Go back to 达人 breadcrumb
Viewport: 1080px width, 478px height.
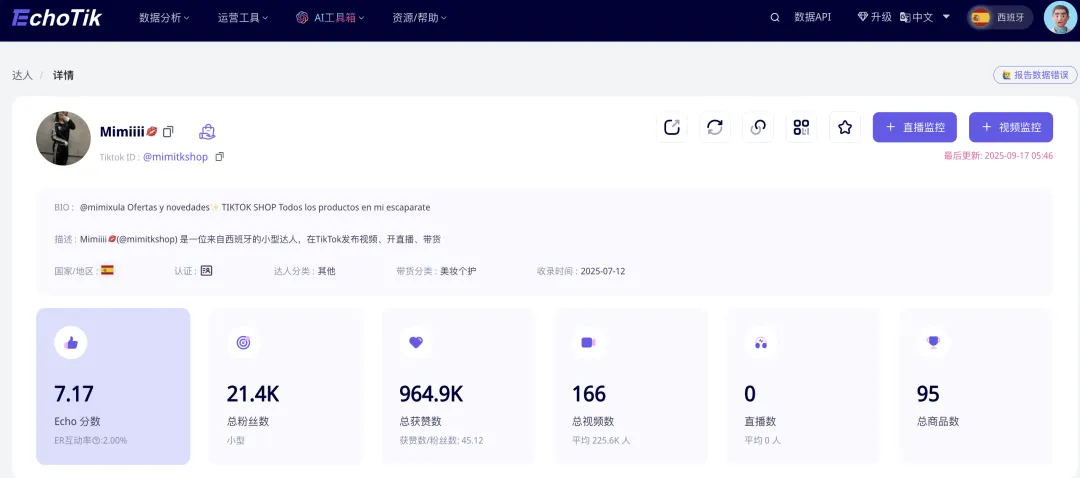click(x=22, y=75)
